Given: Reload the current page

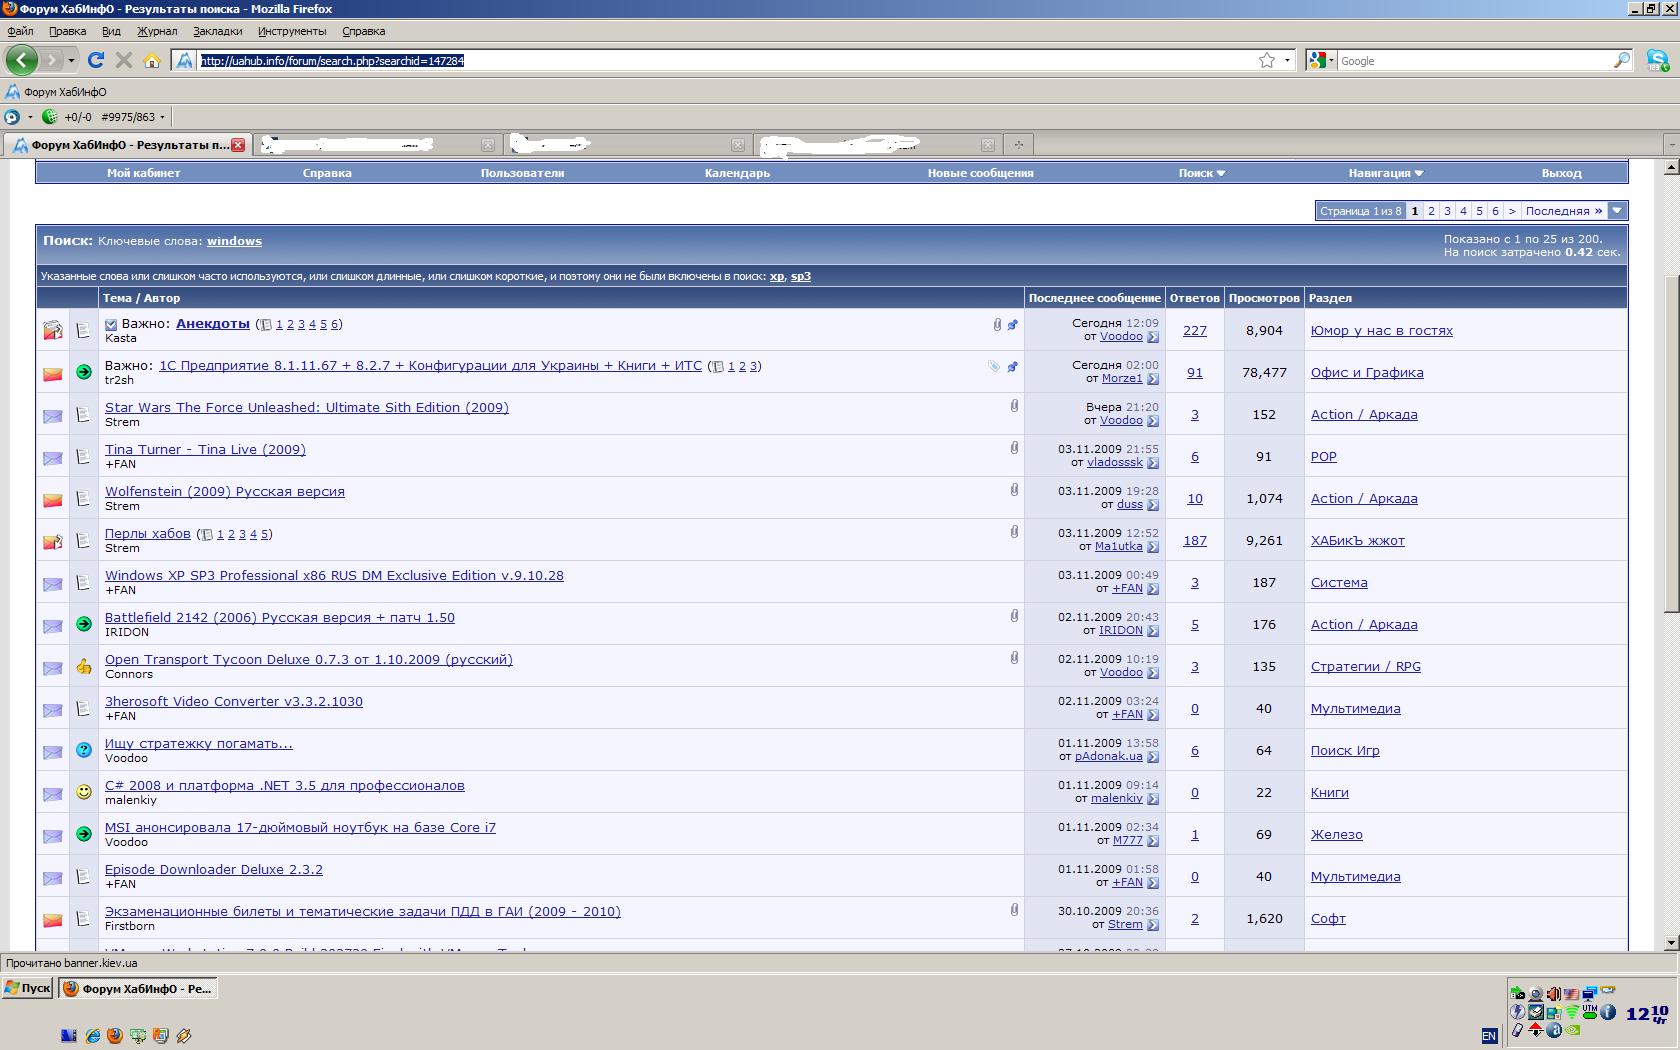Looking at the screenshot, I should pos(96,60).
